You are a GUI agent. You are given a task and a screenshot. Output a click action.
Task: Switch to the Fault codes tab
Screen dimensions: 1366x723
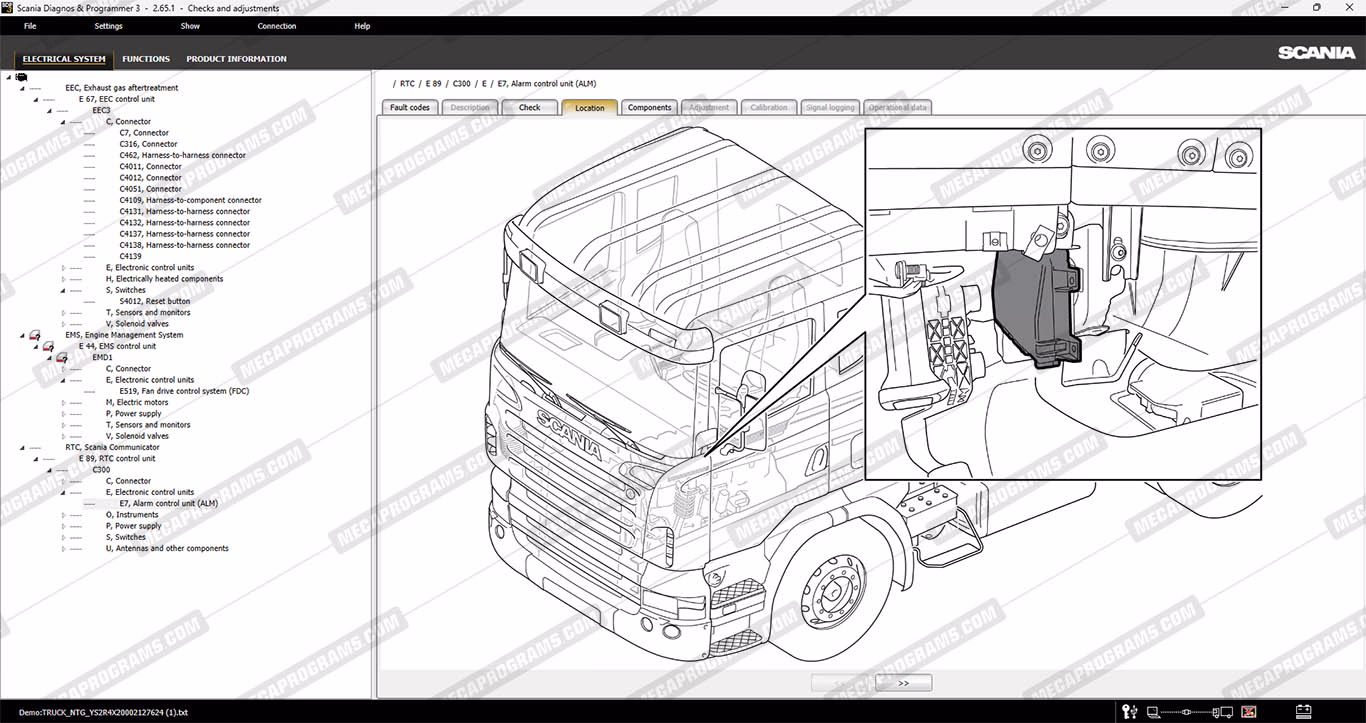point(410,107)
